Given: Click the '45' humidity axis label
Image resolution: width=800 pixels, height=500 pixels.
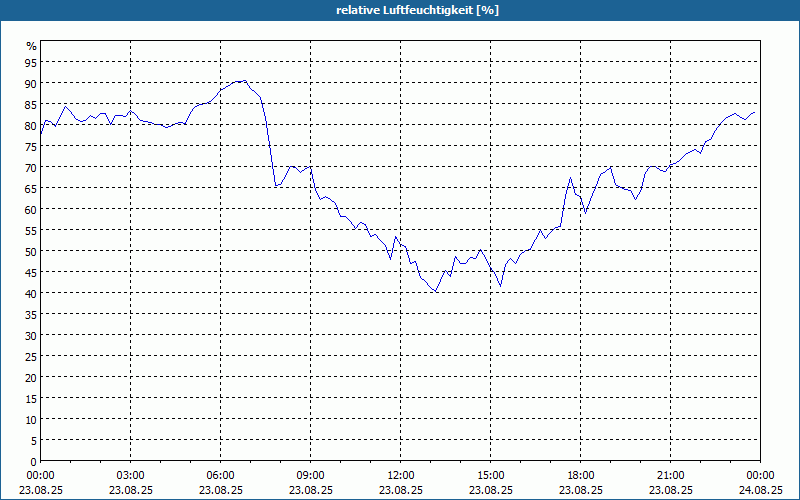Looking at the screenshot, I should tap(31, 272).
